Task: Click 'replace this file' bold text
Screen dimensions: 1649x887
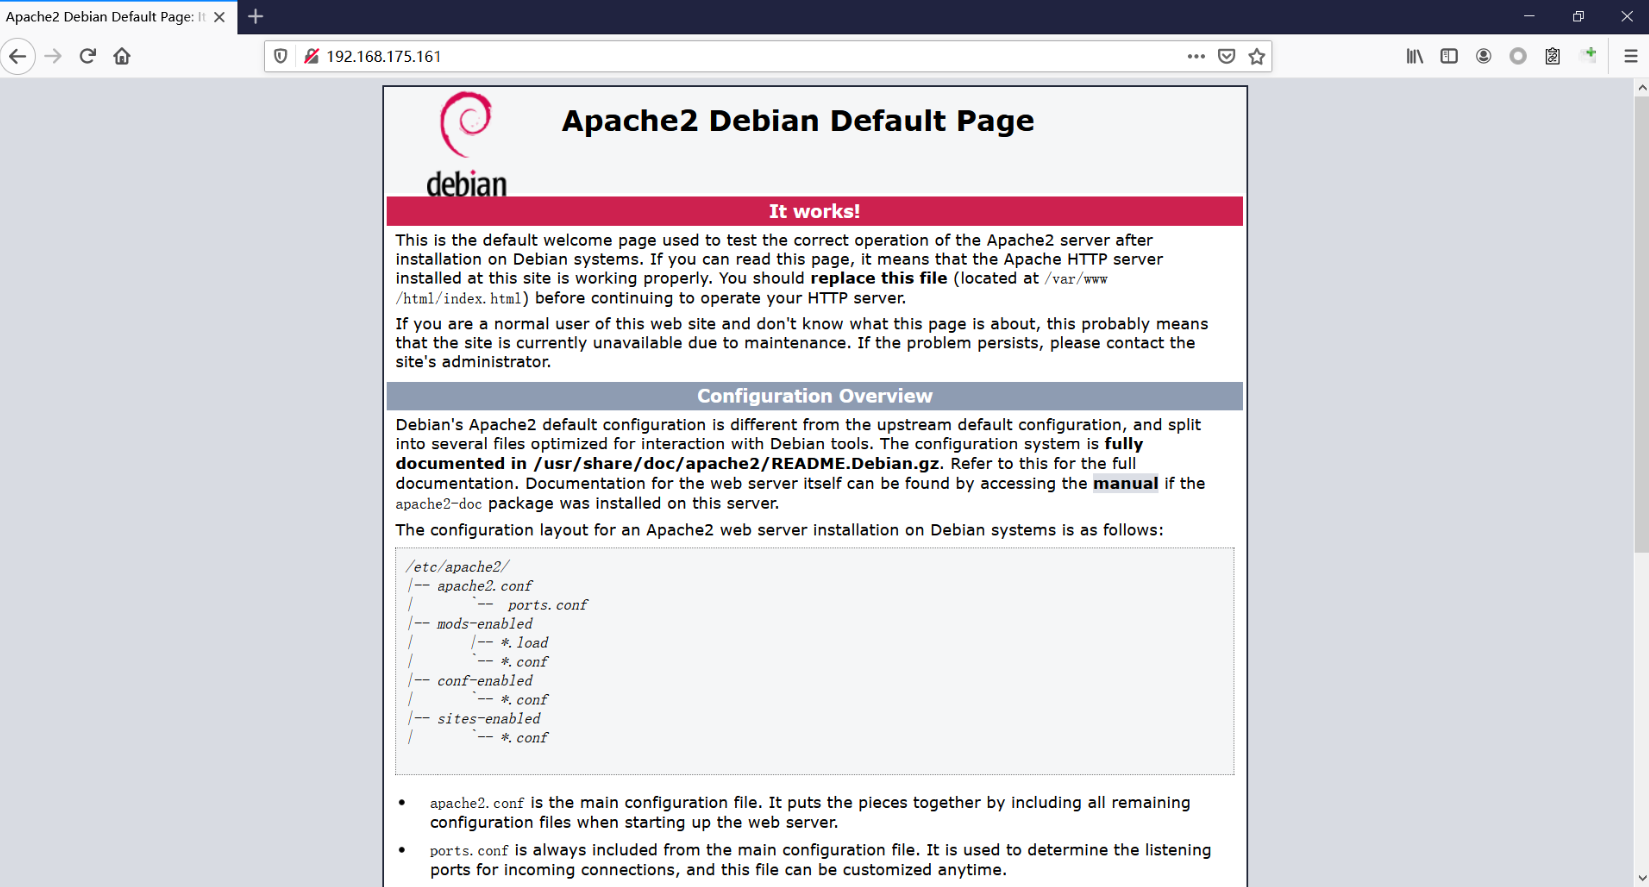Action: 879,278
